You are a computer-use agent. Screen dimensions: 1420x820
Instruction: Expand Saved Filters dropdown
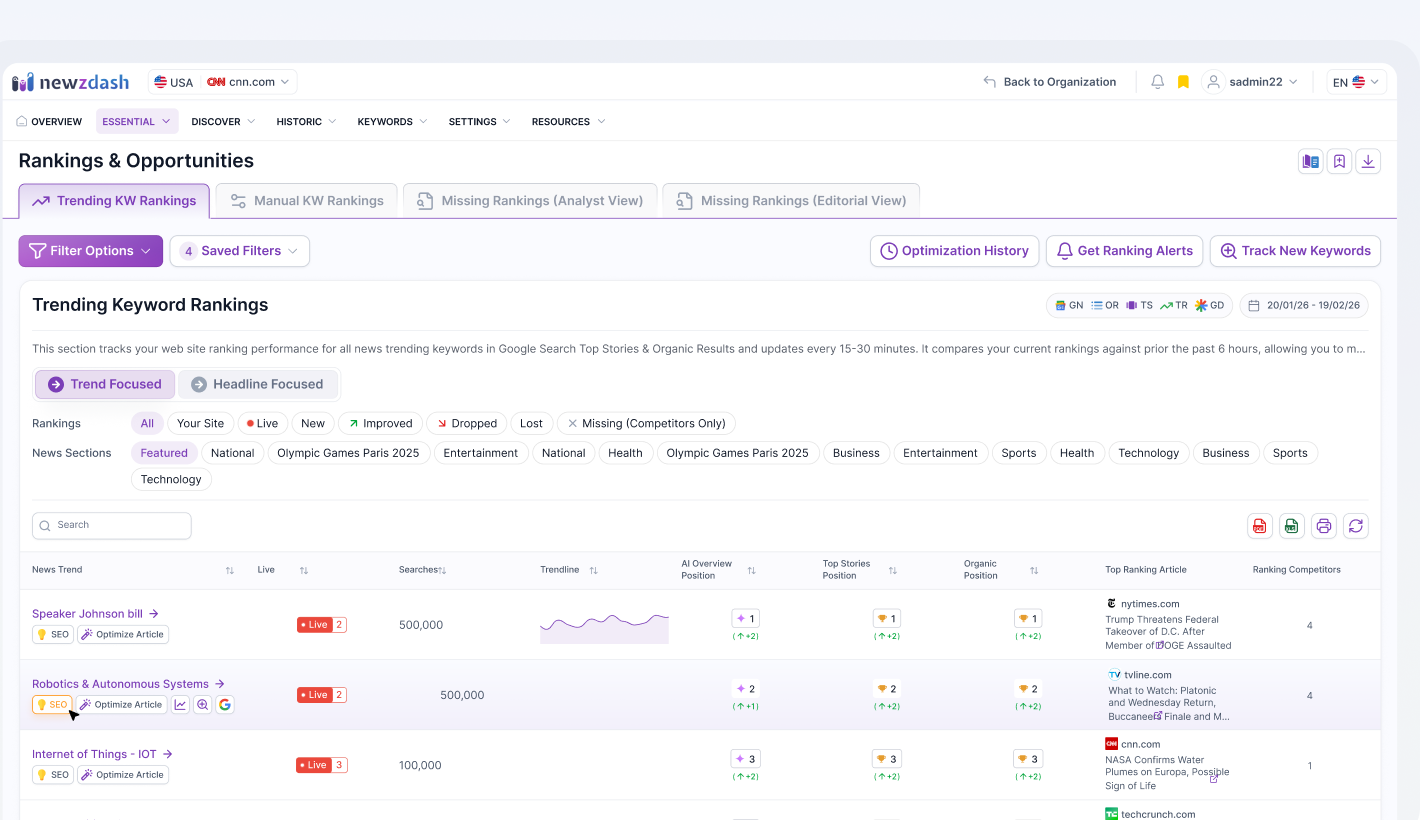[x=240, y=251]
